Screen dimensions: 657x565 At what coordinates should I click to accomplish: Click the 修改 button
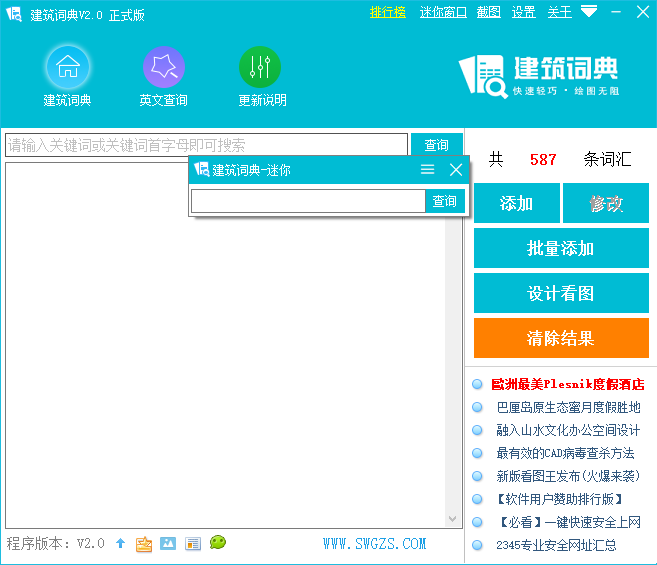606,203
